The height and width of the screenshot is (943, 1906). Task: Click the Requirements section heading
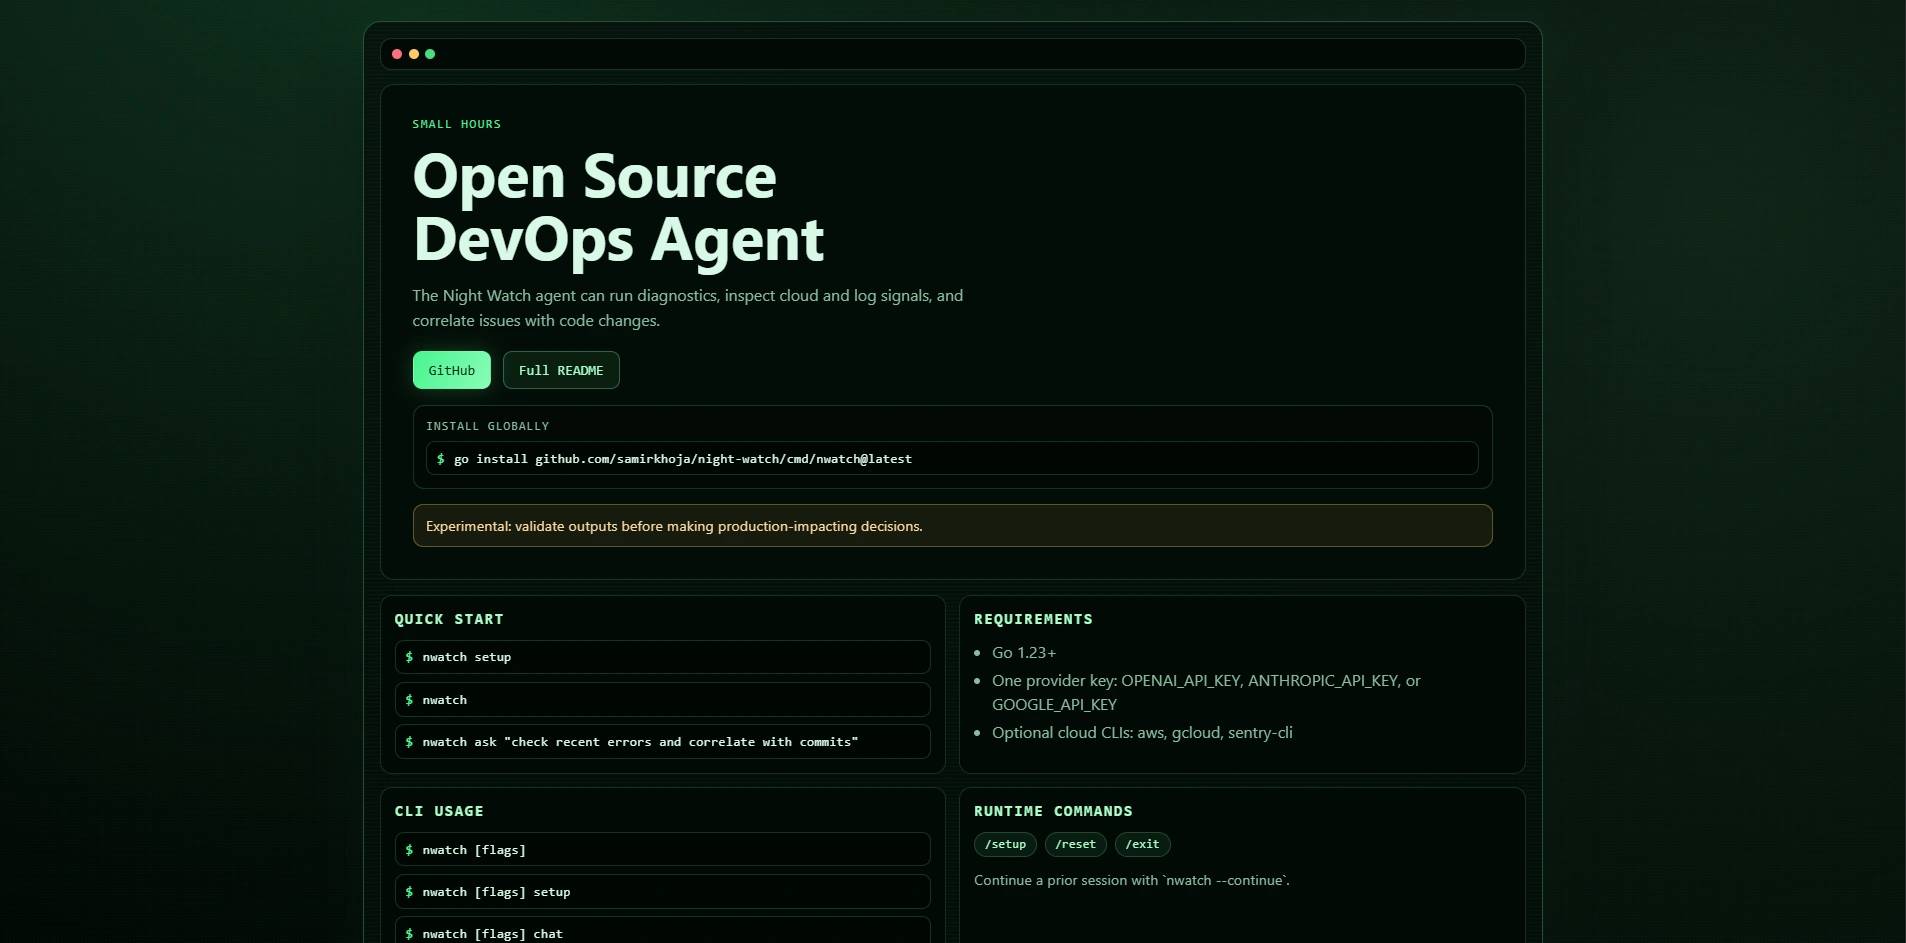1033,619
